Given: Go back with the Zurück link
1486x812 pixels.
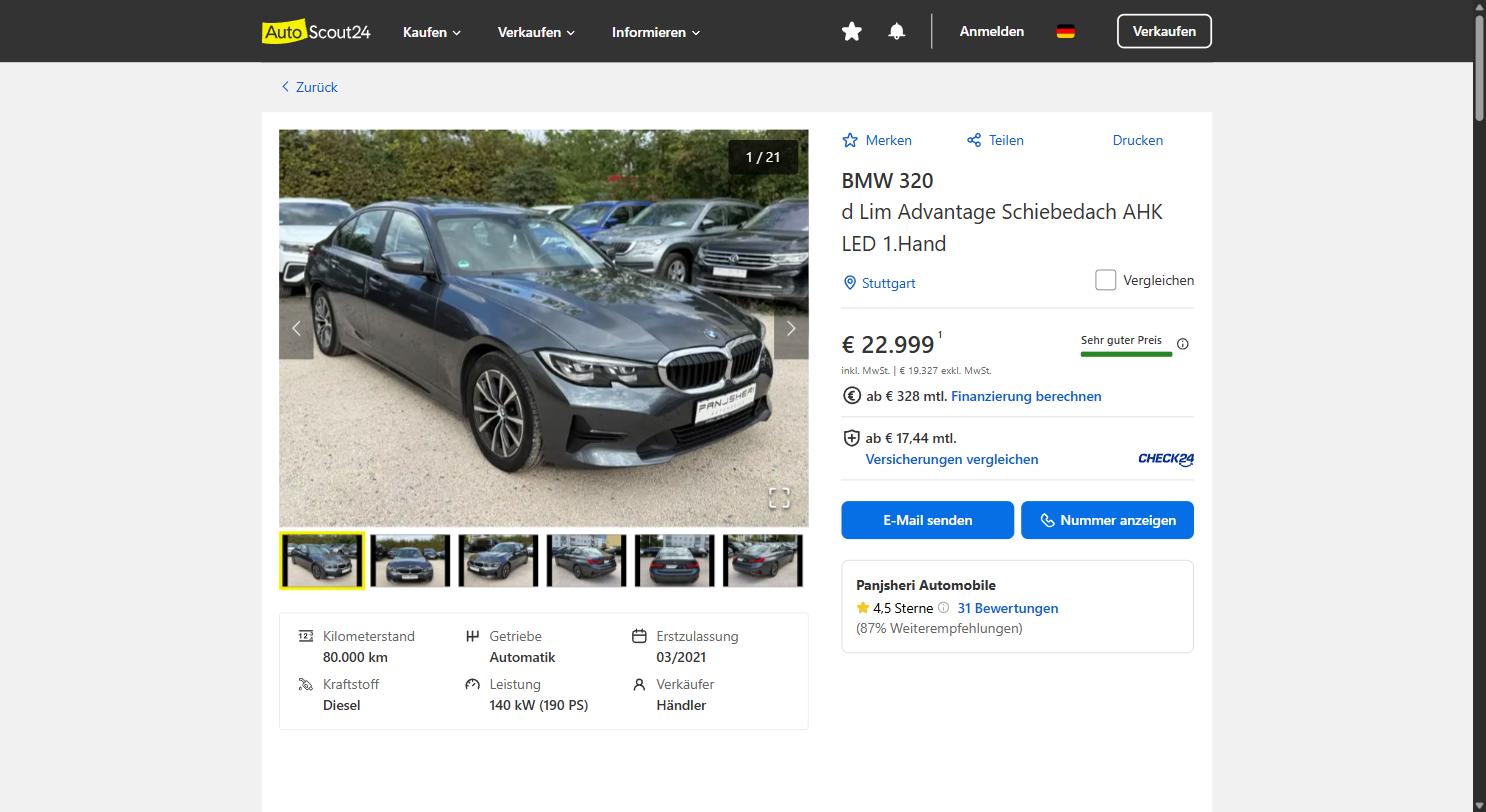Looking at the screenshot, I should [x=309, y=87].
